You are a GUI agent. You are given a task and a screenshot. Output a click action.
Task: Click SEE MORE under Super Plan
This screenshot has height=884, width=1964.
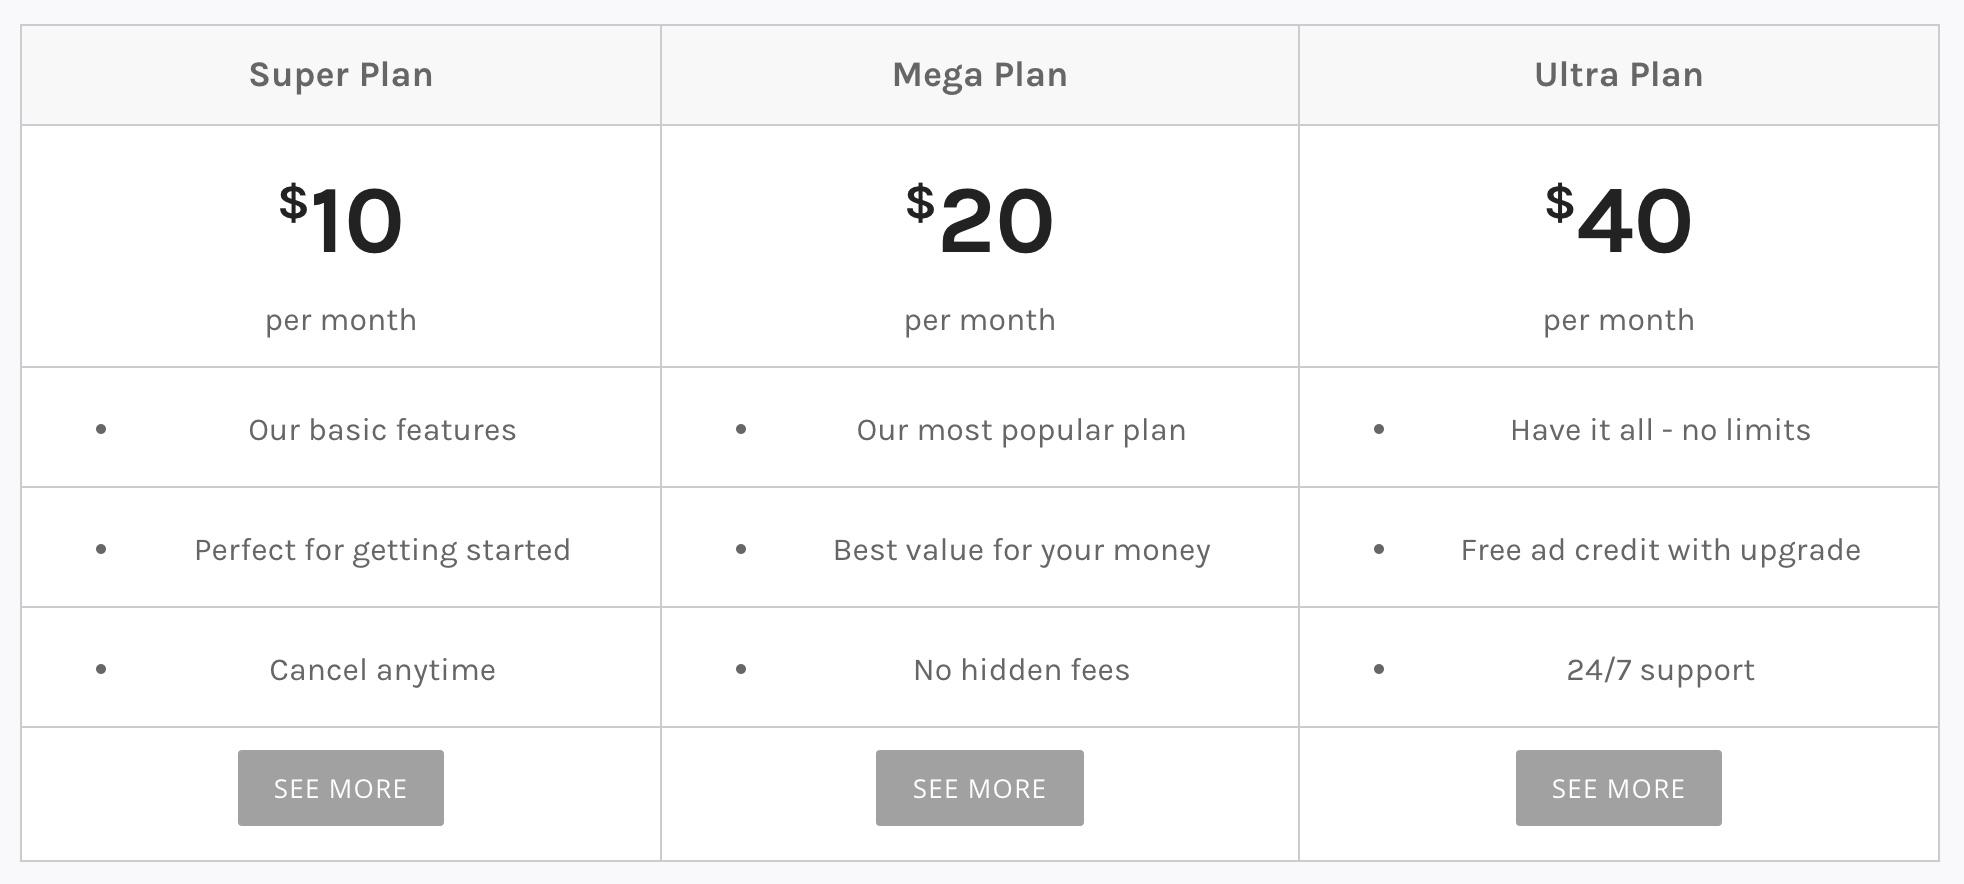click(340, 788)
